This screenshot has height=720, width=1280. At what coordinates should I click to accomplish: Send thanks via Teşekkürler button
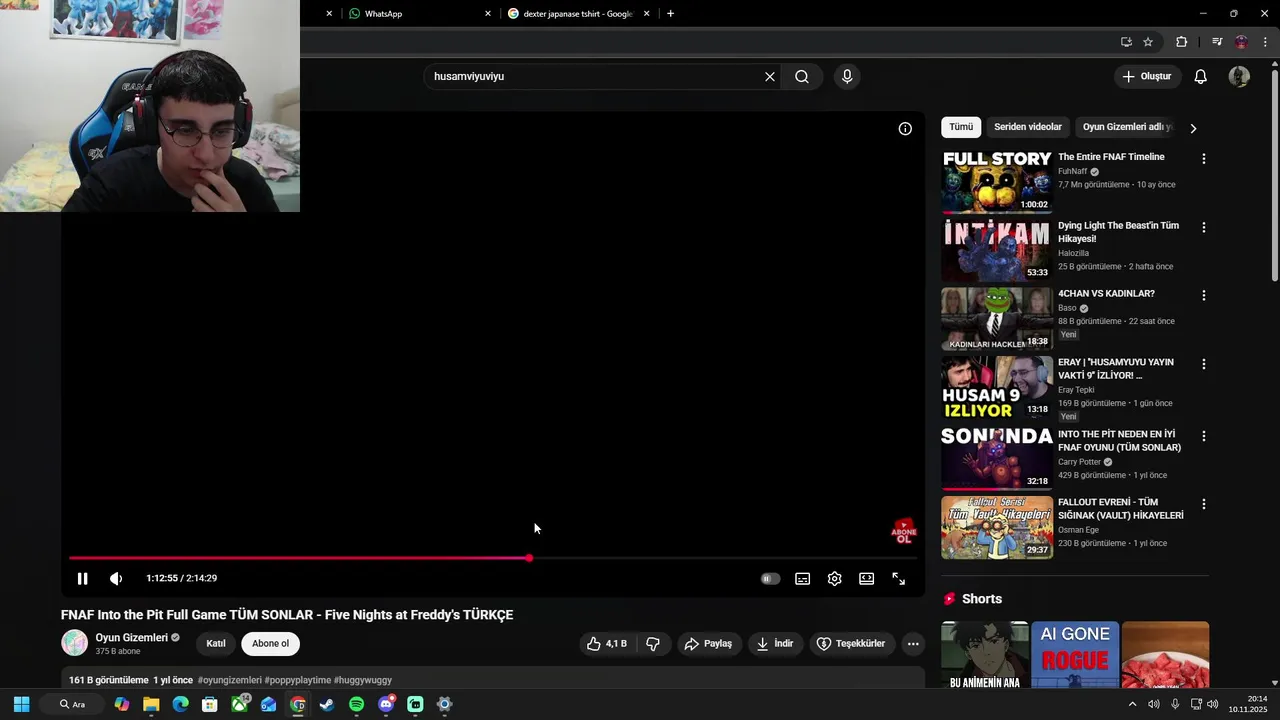point(851,644)
